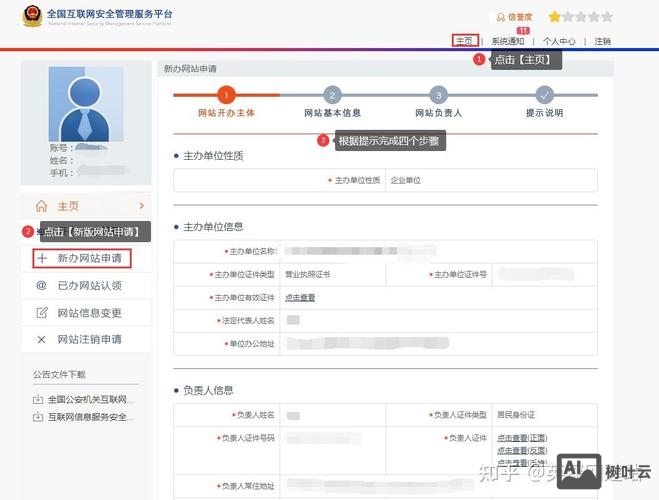Click the 主办单位性质 field showing 企业单位
The height and width of the screenshot is (500, 659).
point(491,180)
